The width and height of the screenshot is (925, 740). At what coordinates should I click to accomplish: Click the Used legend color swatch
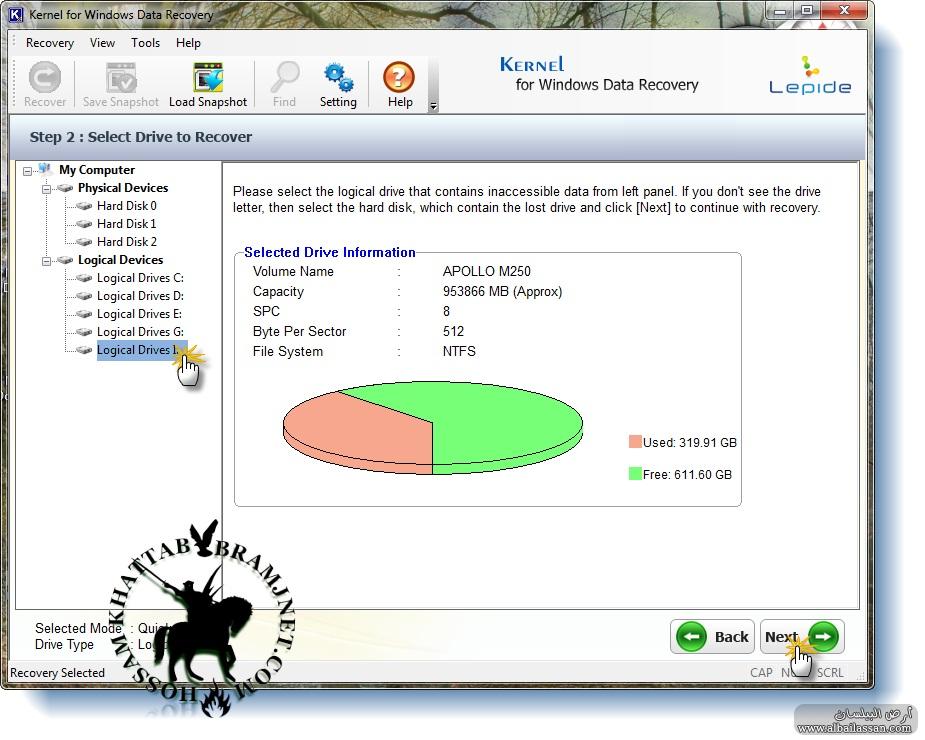point(635,441)
